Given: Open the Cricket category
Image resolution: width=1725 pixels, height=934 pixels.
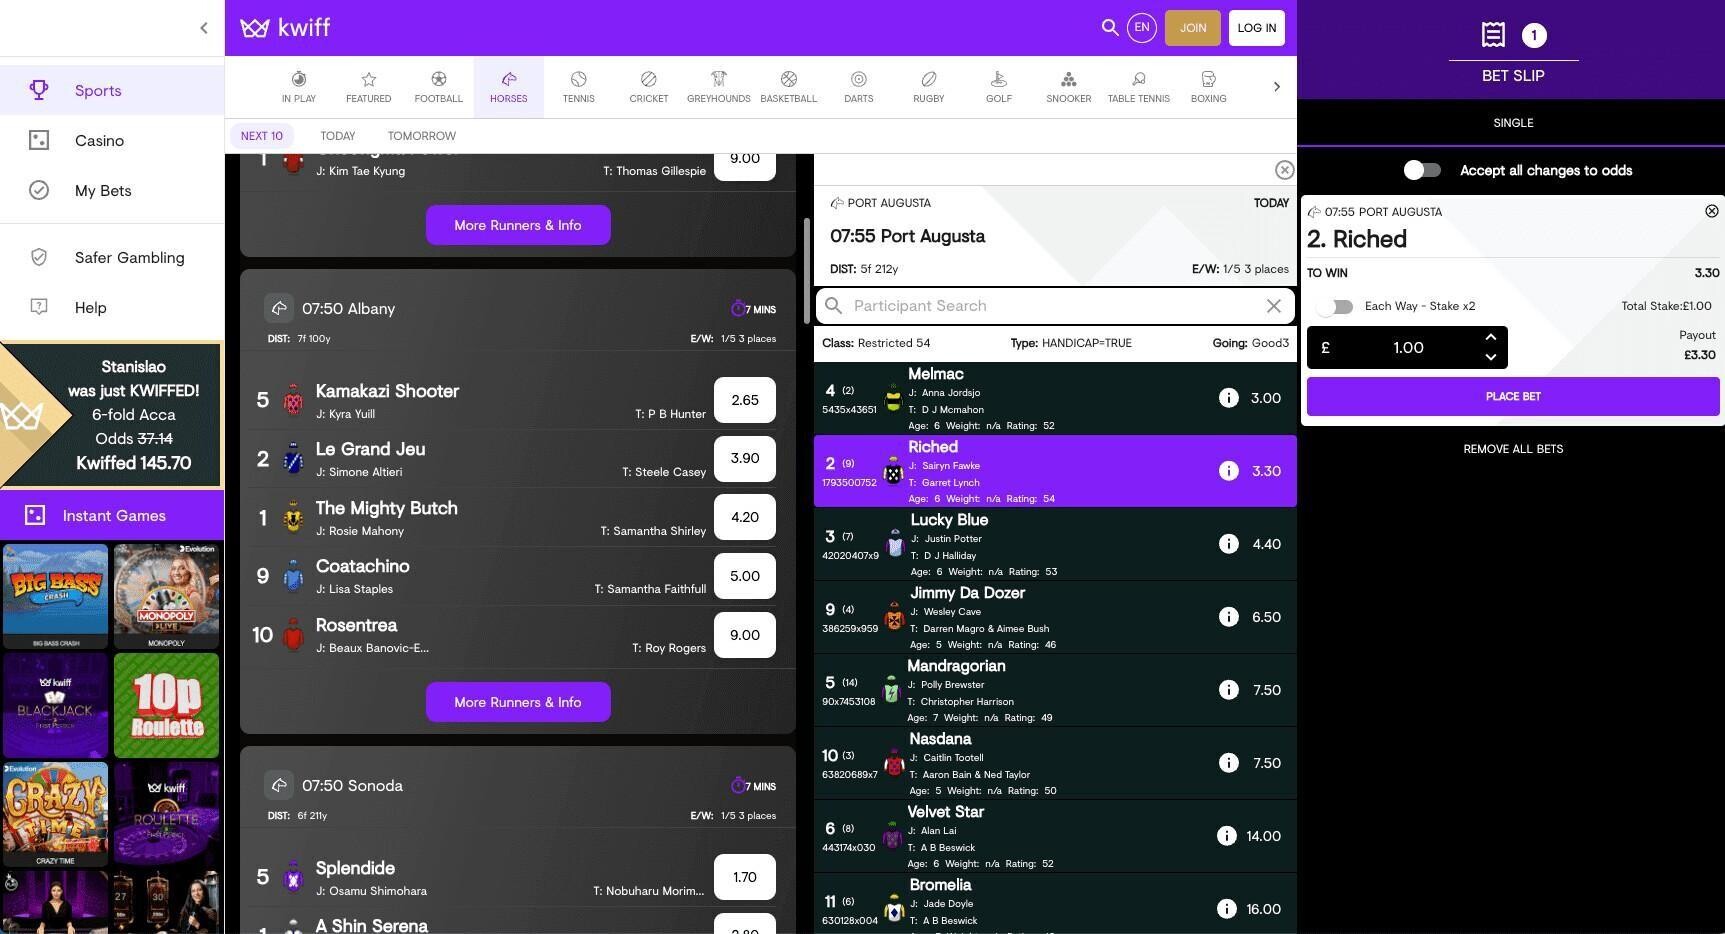Looking at the screenshot, I should [649, 87].
